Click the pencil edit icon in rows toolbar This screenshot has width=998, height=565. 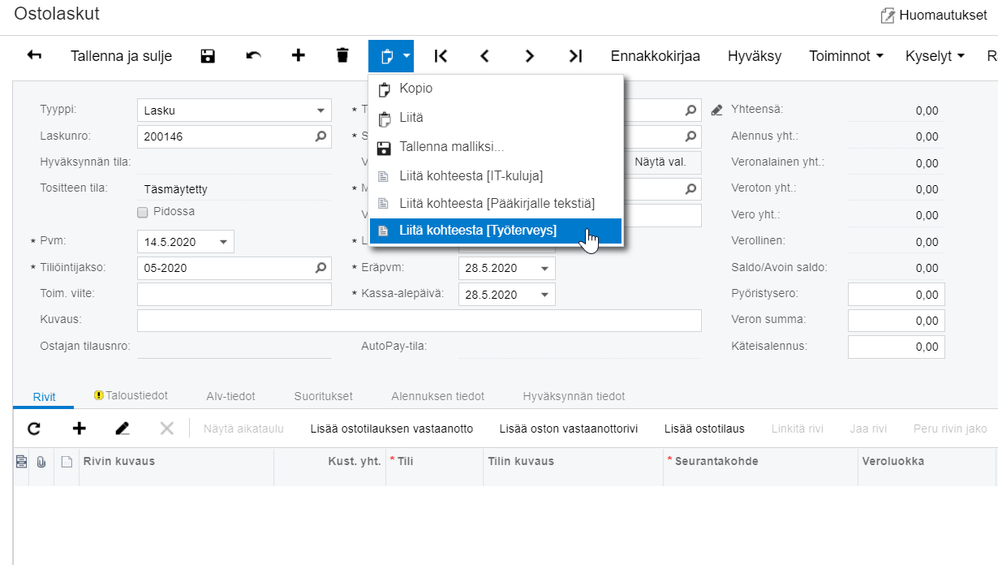pyautogui.click(x=122, y=428)
